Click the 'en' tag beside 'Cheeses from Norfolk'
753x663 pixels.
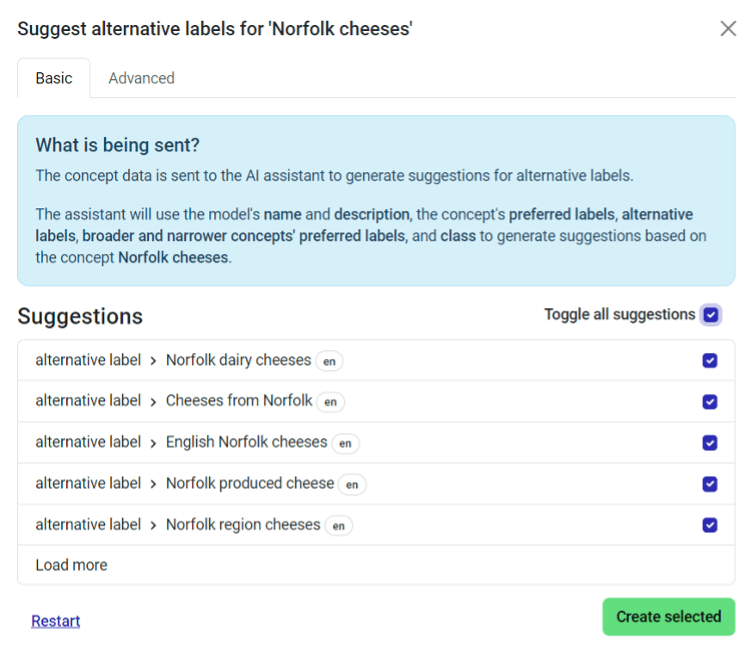click(x=331, y=403)
